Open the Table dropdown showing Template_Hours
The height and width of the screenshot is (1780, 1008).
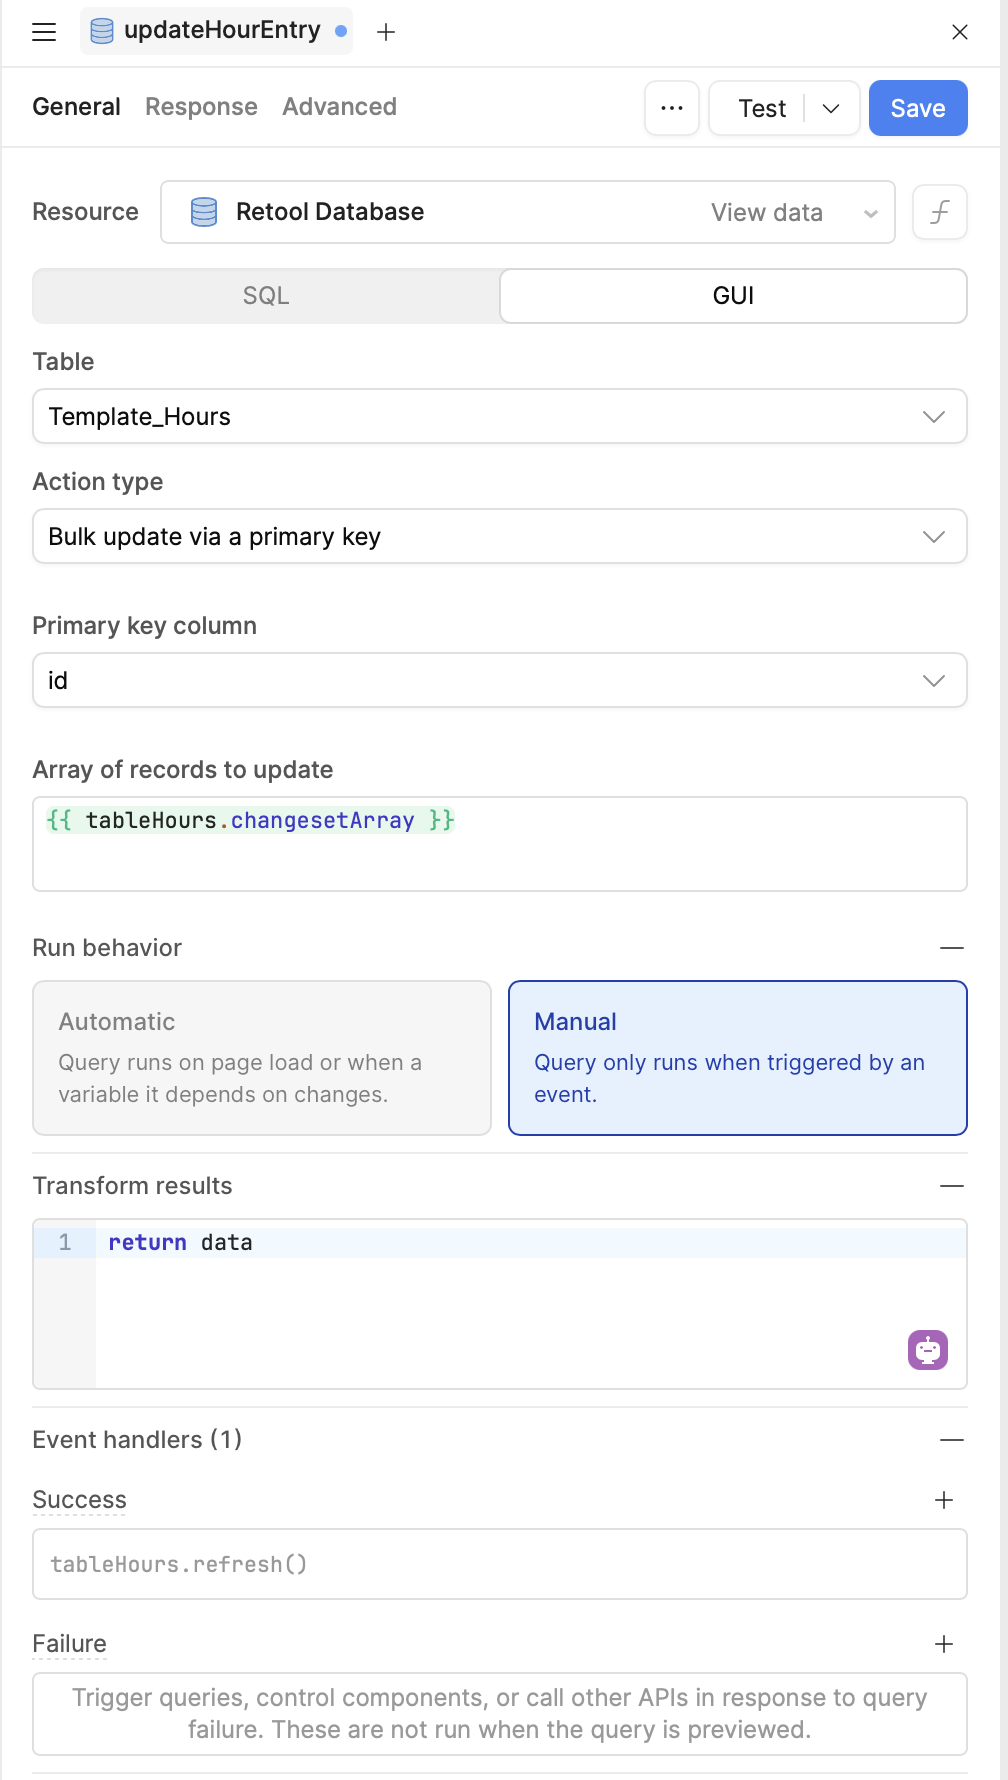[500, 416]
